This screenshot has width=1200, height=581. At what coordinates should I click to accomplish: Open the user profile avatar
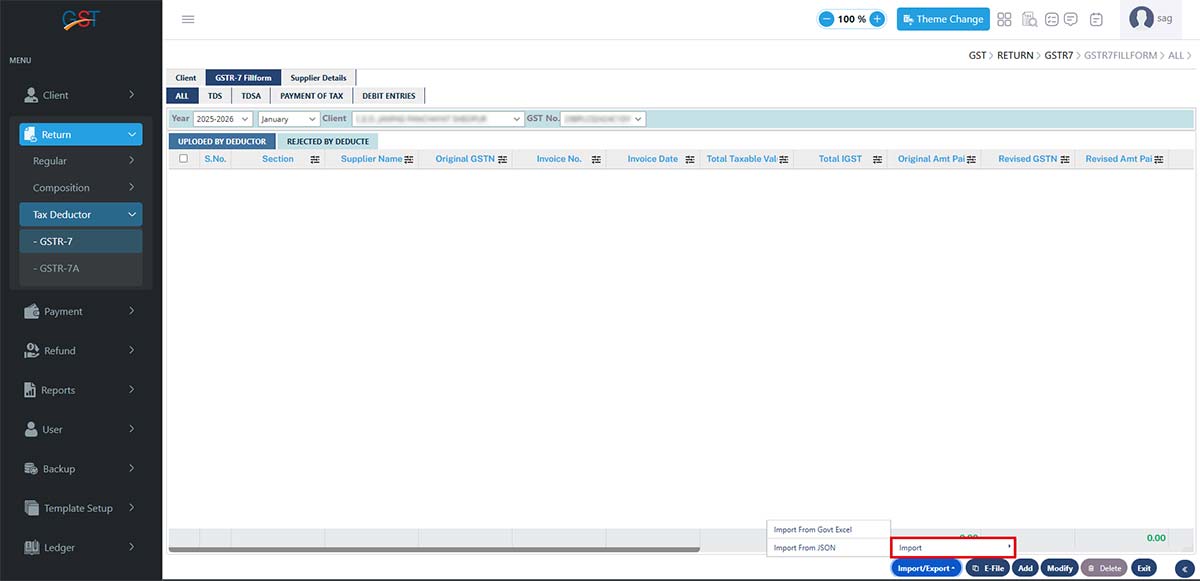point(1141,19)
